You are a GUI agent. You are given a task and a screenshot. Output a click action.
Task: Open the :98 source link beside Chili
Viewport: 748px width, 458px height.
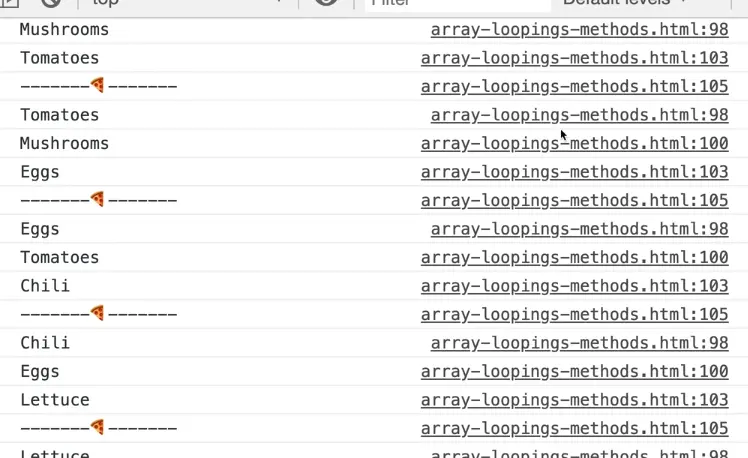point(579,344)
